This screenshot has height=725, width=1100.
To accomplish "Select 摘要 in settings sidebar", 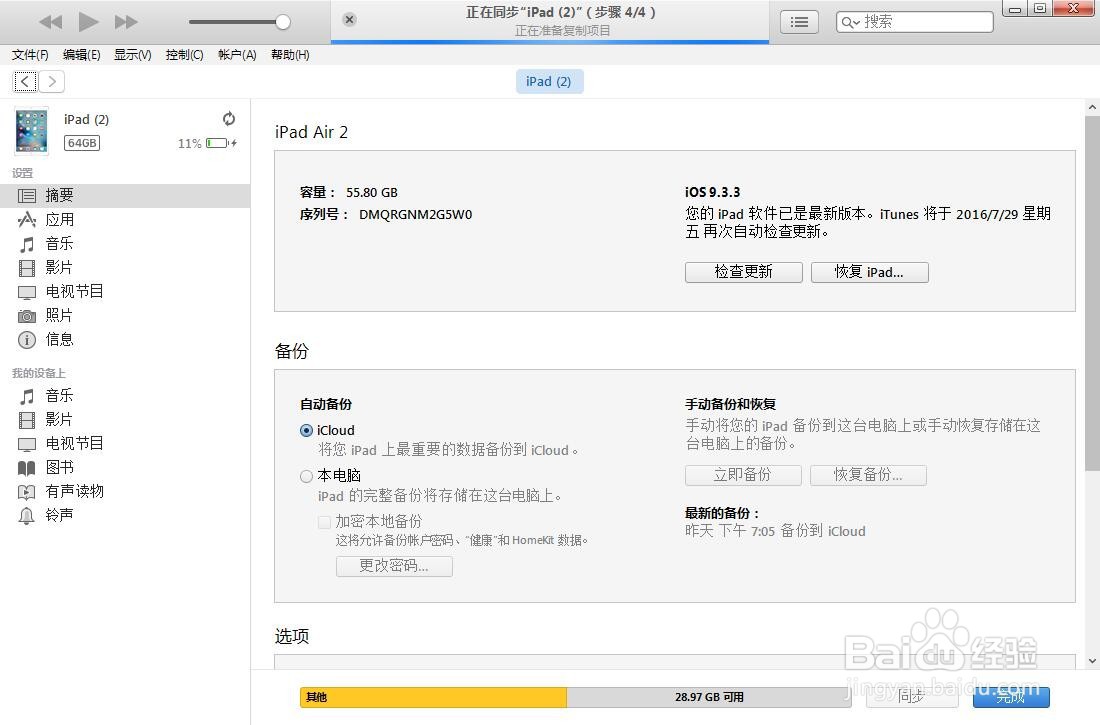I will 125,196.
